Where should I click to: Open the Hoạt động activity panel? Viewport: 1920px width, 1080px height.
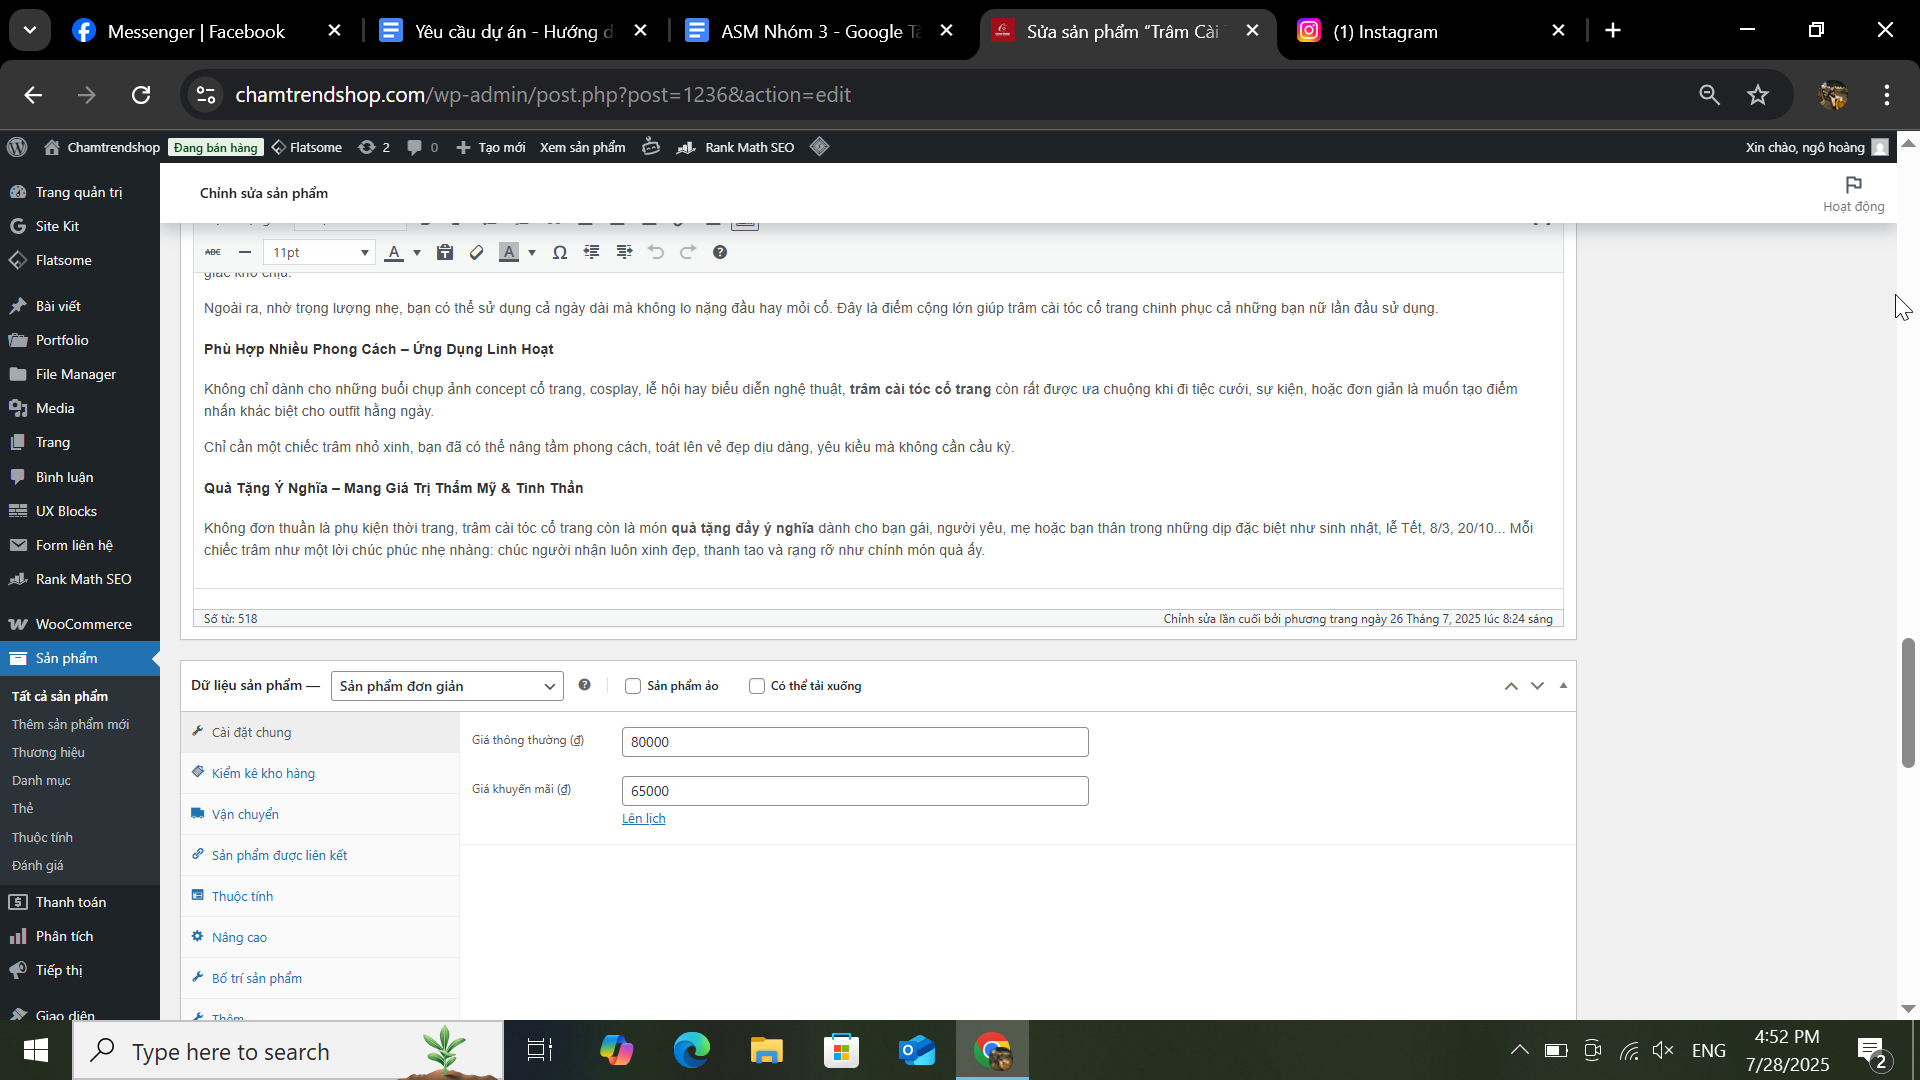[x=1853, y=194]
